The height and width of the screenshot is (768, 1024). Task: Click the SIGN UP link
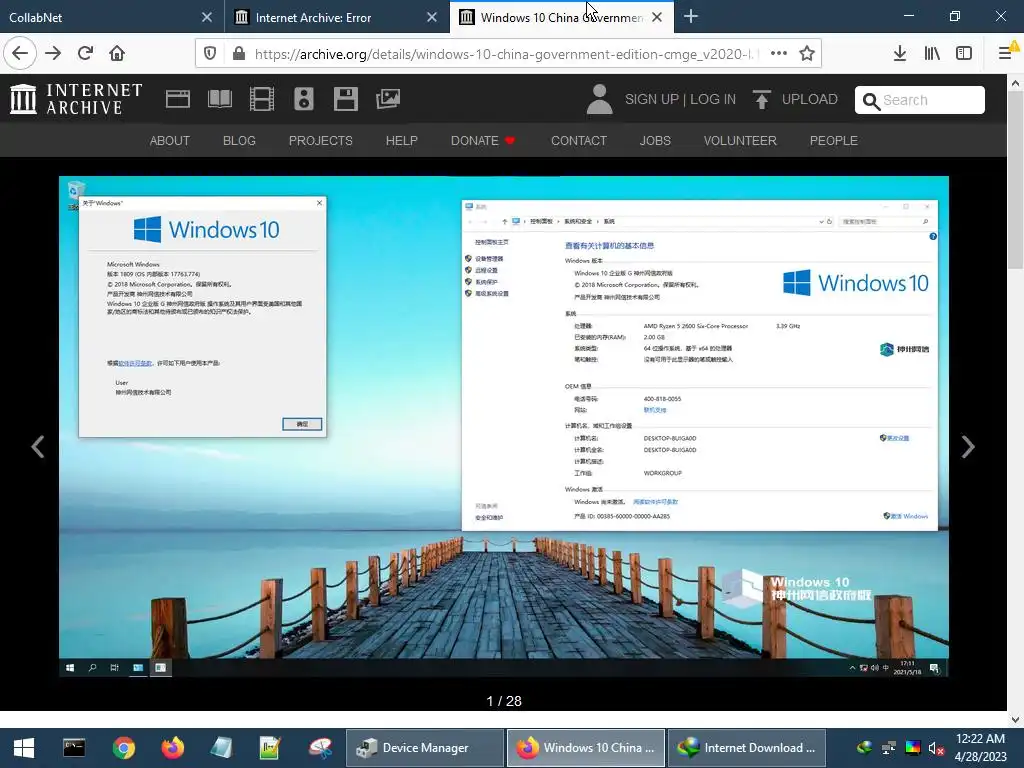(652, 99)
